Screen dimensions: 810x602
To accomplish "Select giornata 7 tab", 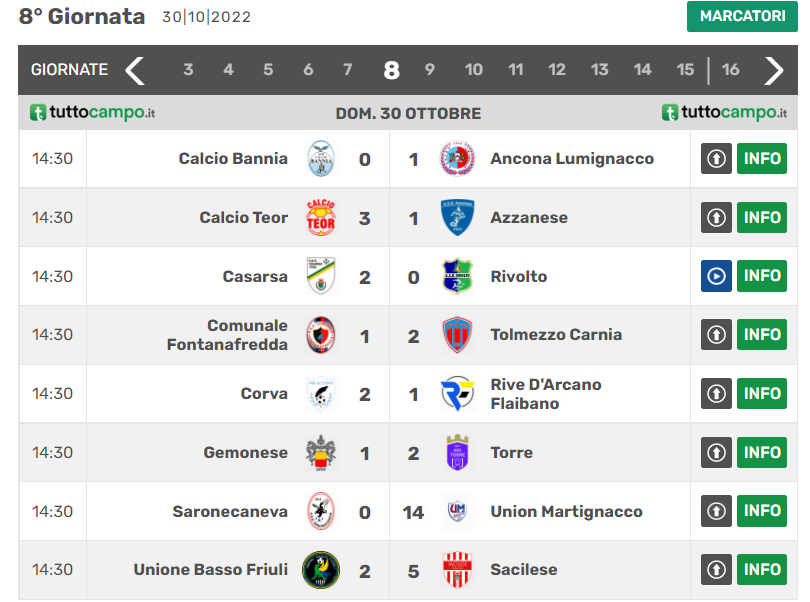I will tap(348, 70).
